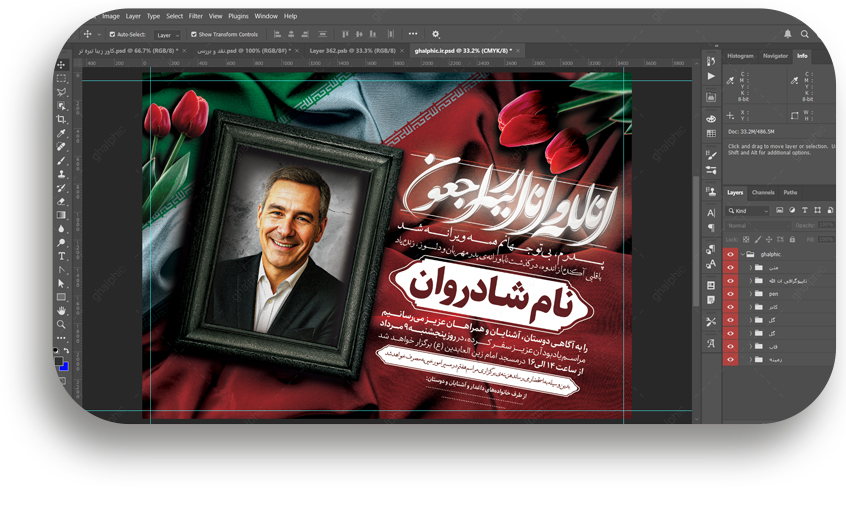
Task: Open the options bar settings gear
Action: point(435,34)
